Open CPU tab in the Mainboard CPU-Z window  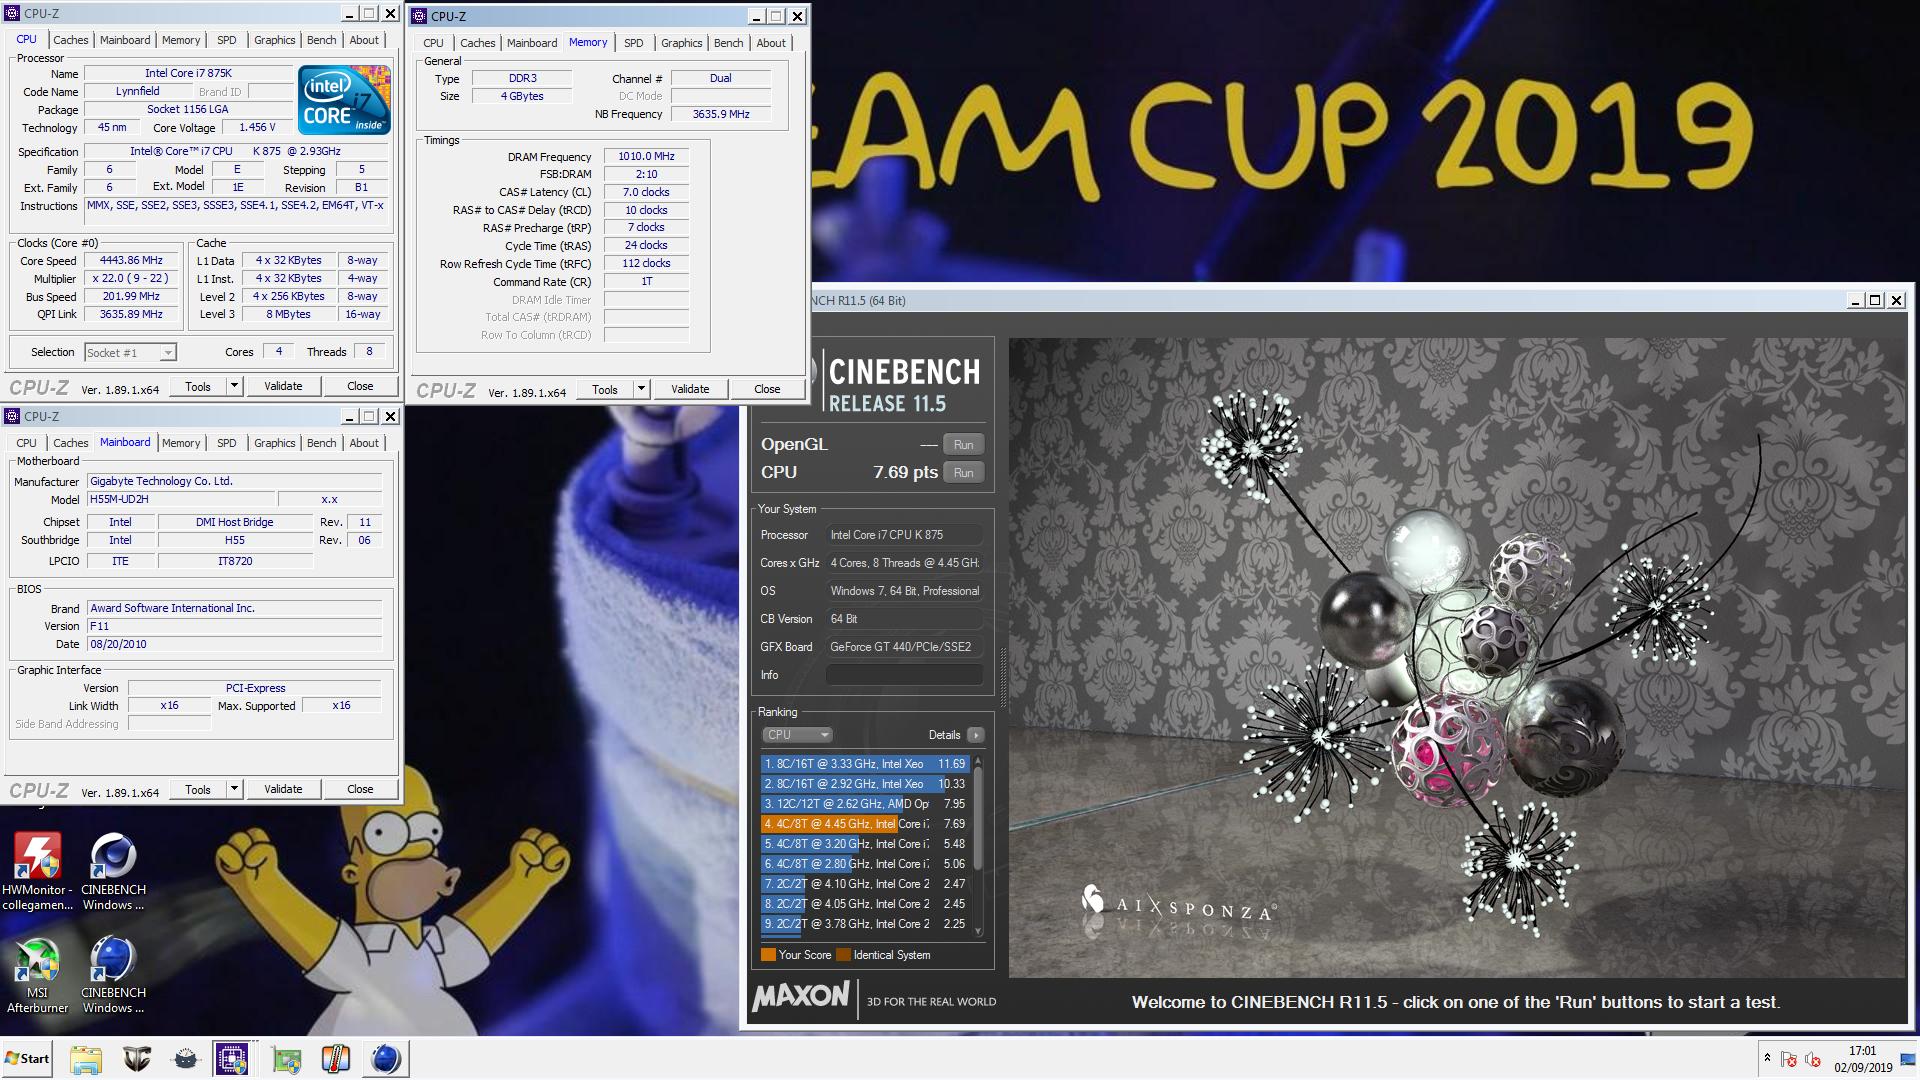pos(26,443)
